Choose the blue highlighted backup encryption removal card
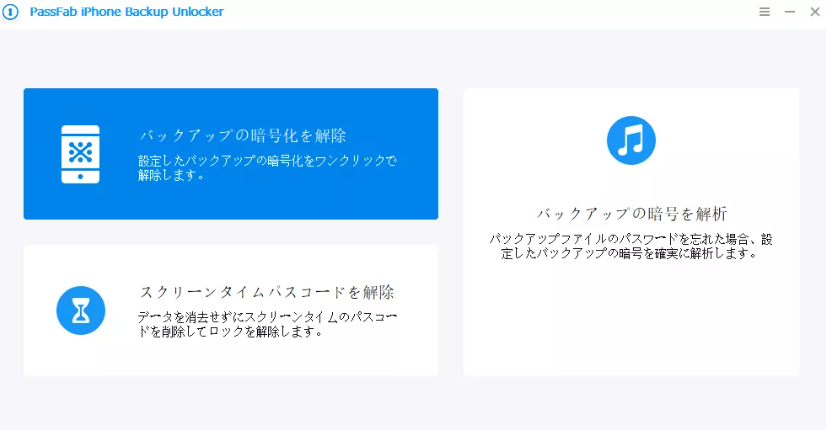The width and height of the screenshot is (826, 430). pos(230,200)
